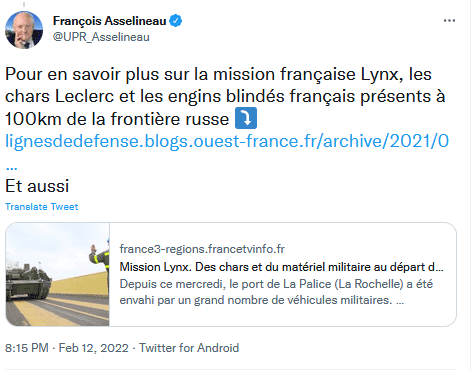
Task: Click the Translate Tweet link
Action: coord(42,207)
